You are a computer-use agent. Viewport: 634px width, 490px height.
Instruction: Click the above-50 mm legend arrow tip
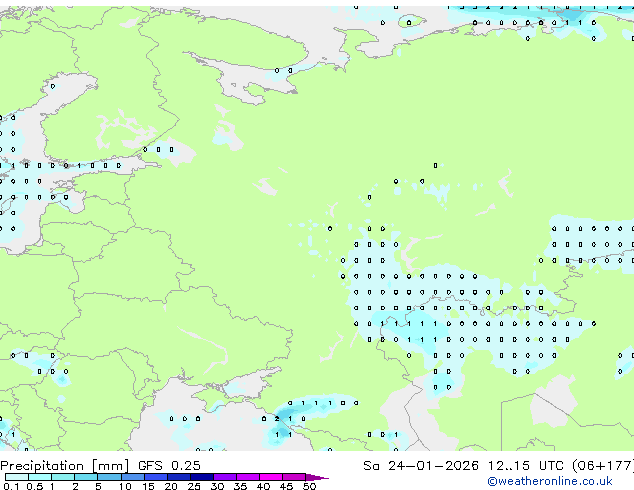(x=317, y=477)
